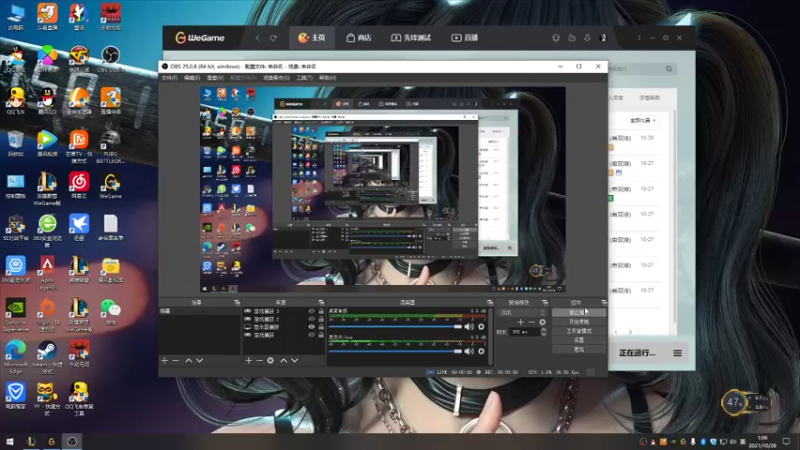Click the 设置 settings button in OBS controls
800x450 pixels.
[579, 340]
